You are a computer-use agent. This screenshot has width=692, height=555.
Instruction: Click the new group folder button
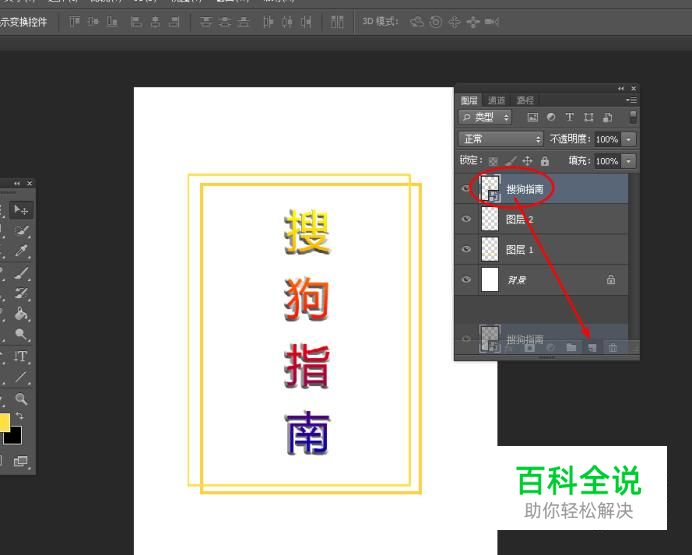(572, 348)
